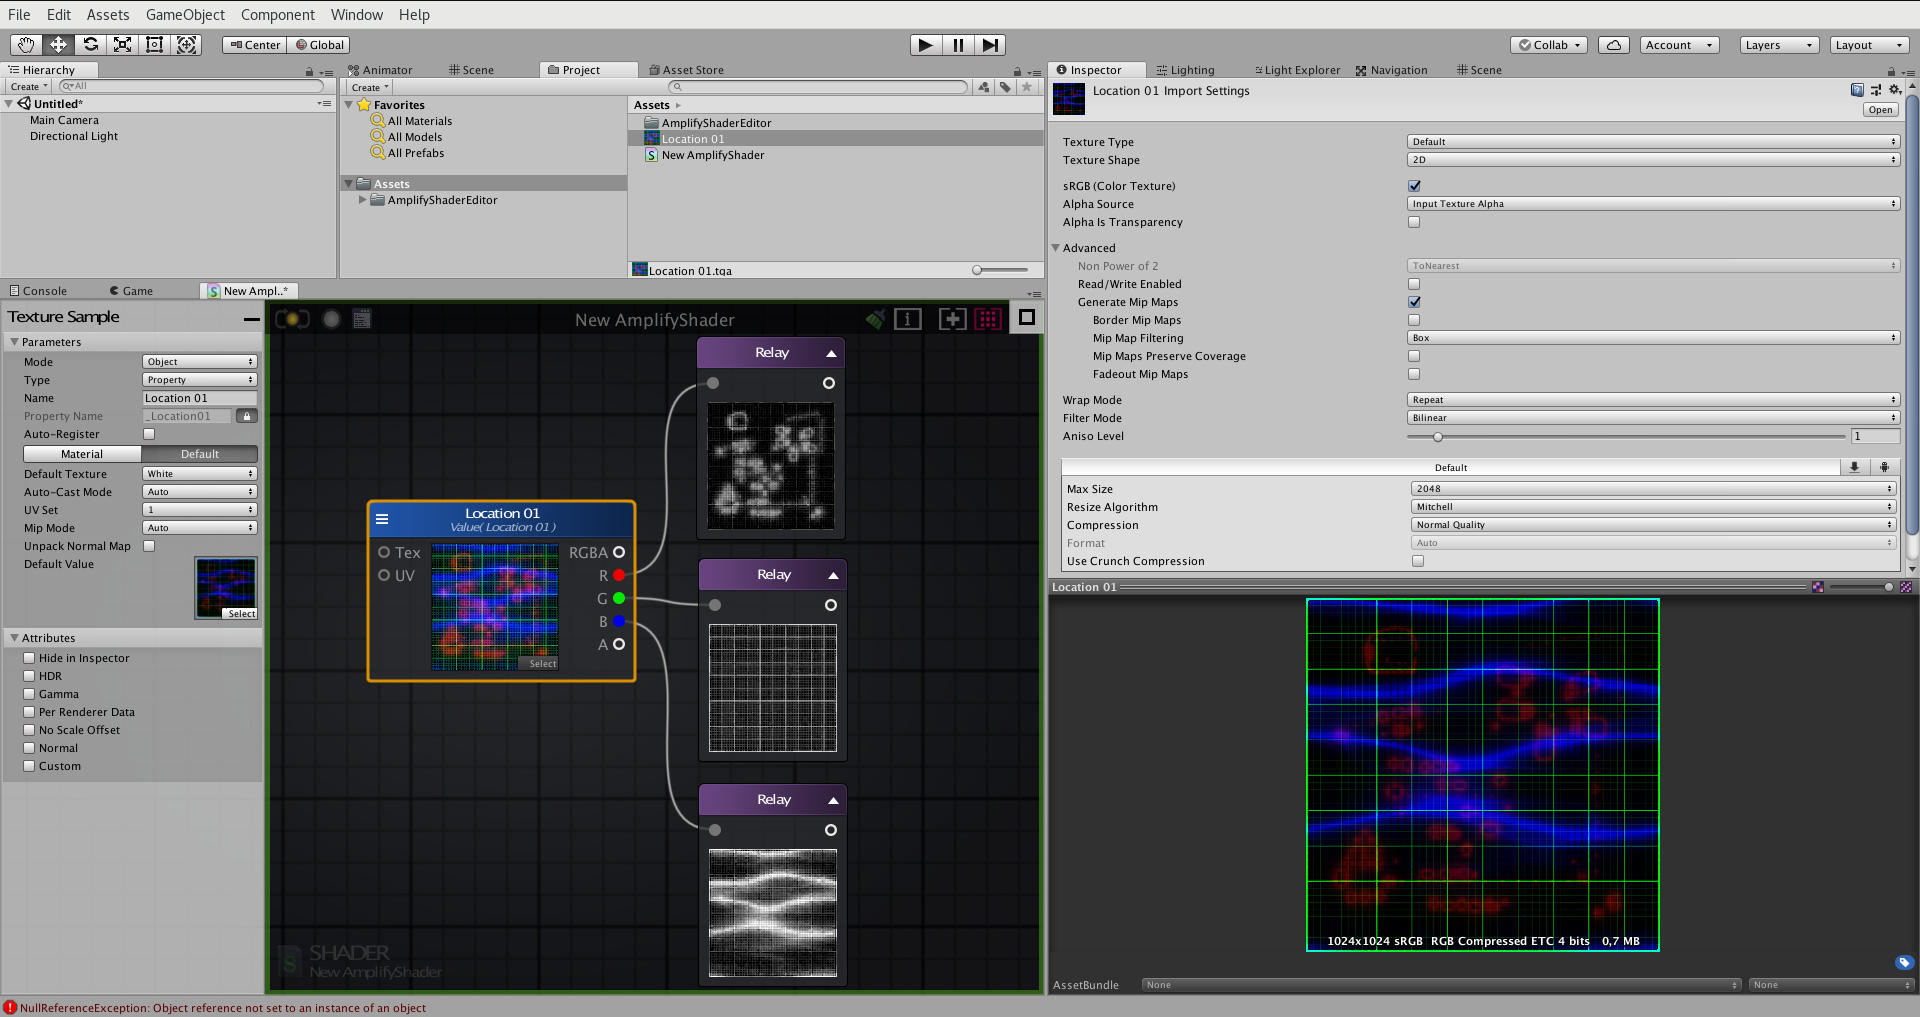Open the Inspector help book icon
Viewport: 1920px width, 1017px height.
1857,90
